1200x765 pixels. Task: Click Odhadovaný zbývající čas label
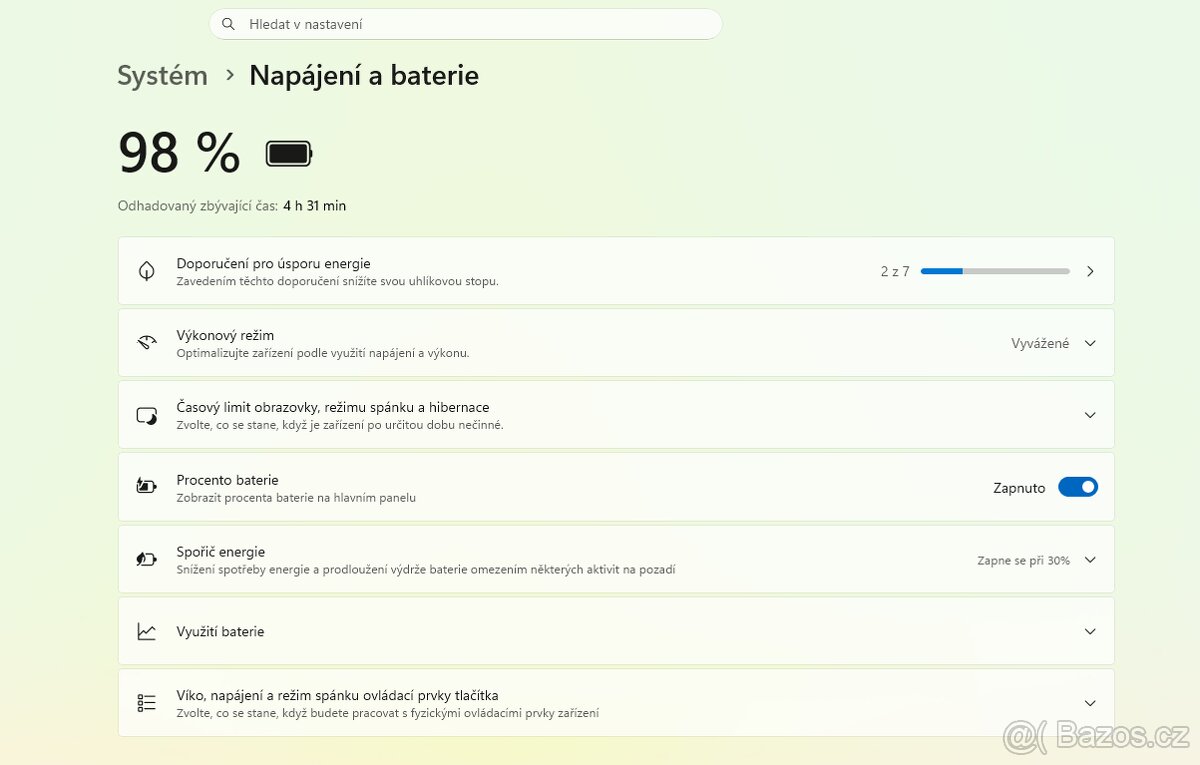point(197,206)
